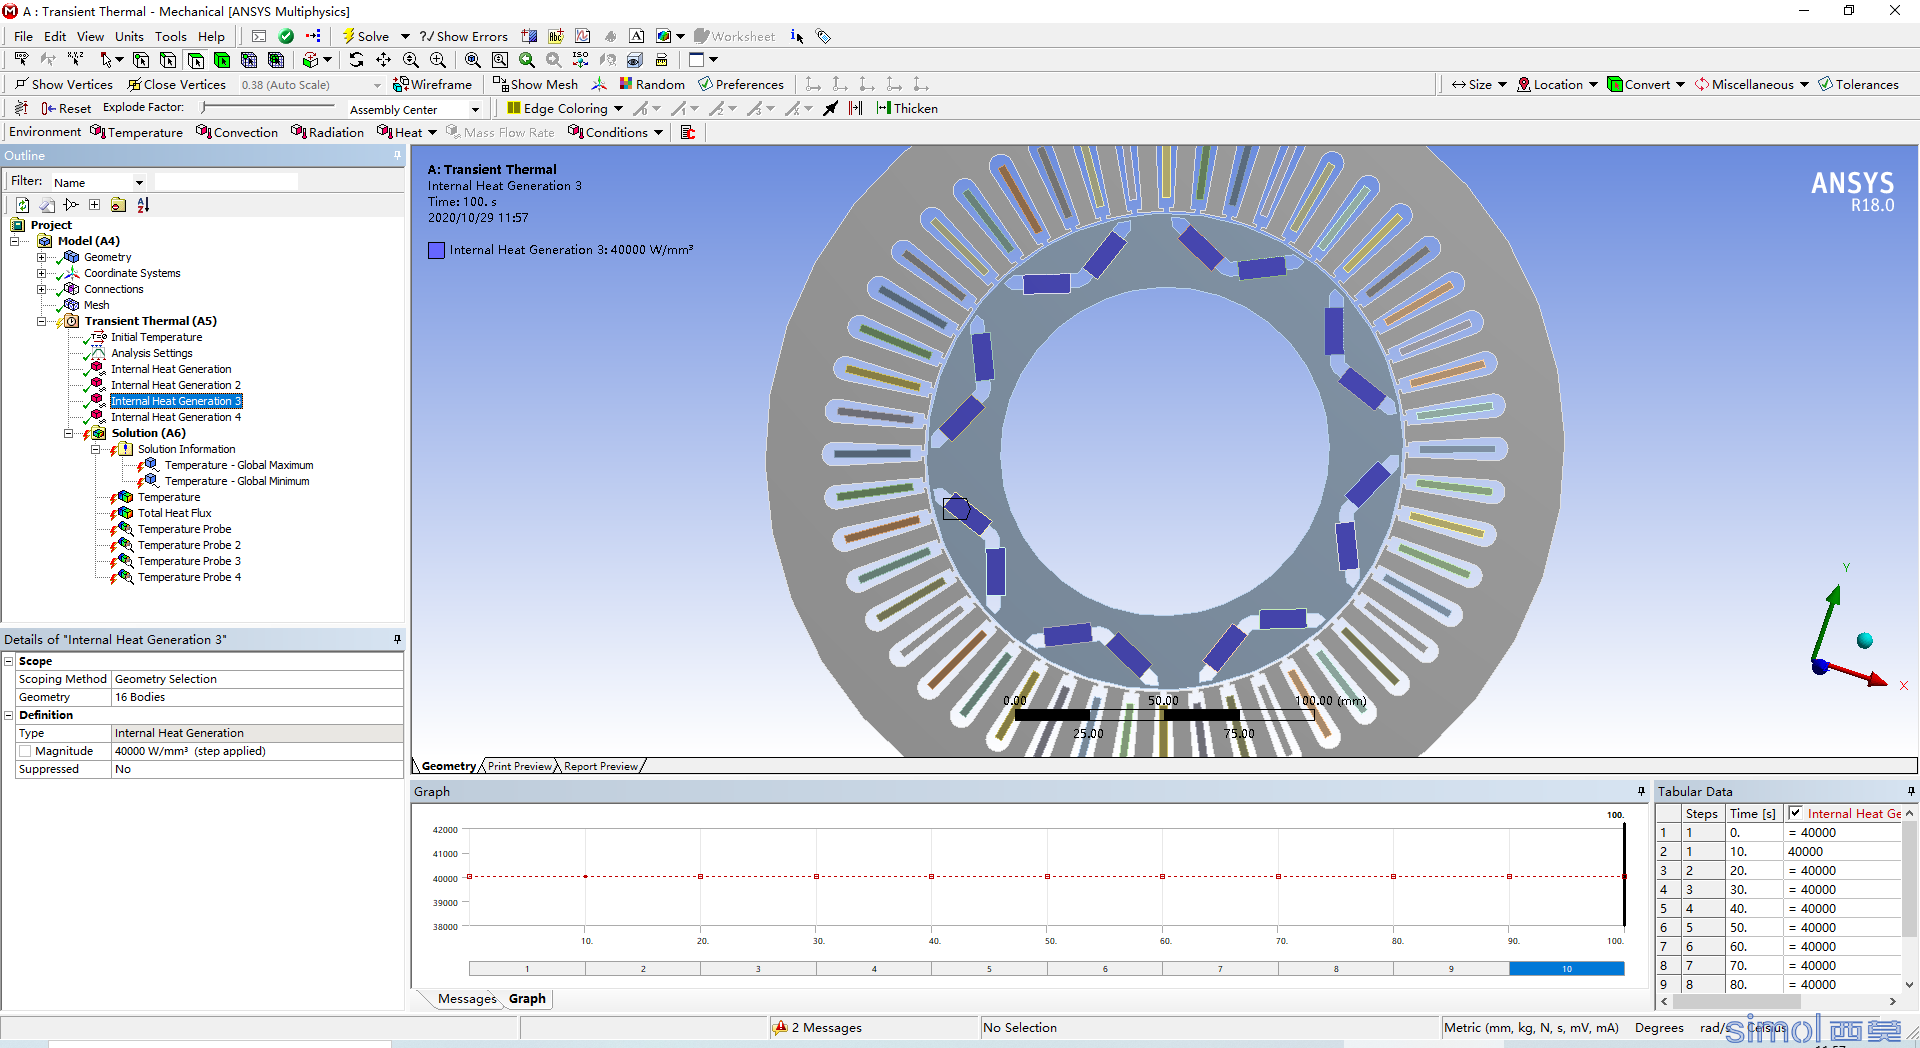Open annotation Preferences
The image size is (1920, 1048).
[x=741, y=84]
